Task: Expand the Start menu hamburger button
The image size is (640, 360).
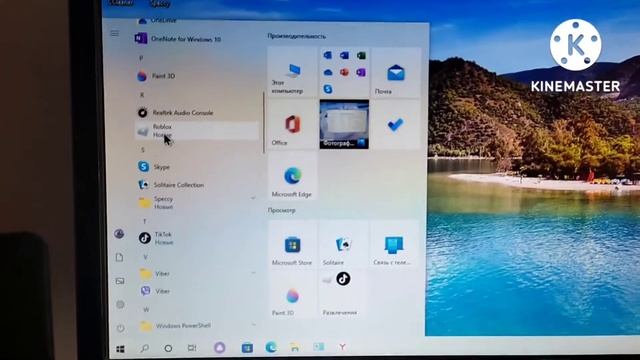Action: click(x=115, y=33)
